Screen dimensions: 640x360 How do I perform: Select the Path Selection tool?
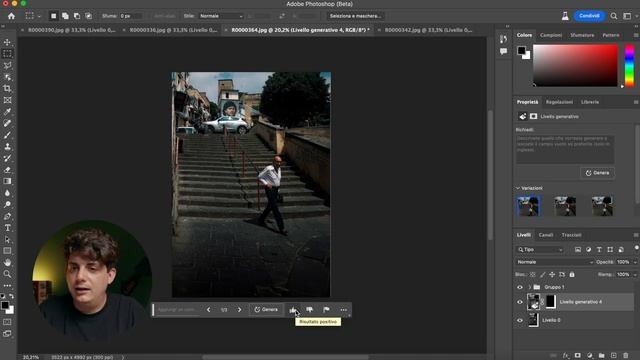[7, 239]
